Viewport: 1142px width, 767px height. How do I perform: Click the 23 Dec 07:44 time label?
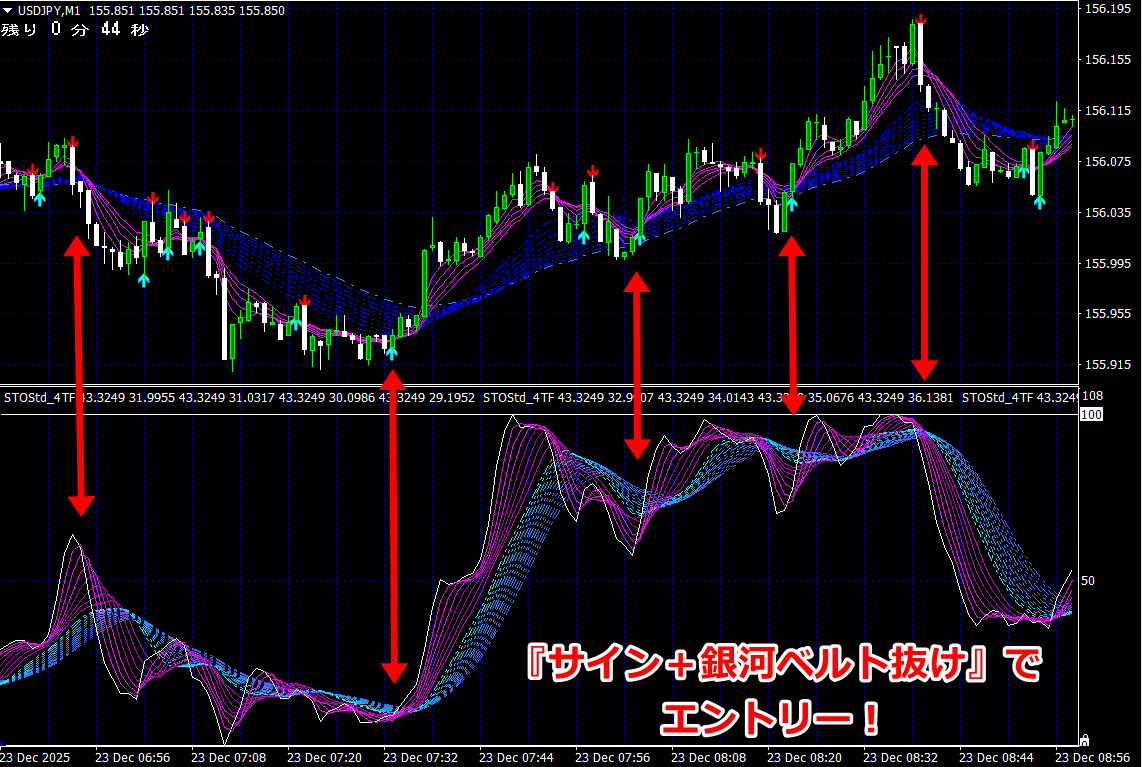pyautogui.click(x=516, y=758)
